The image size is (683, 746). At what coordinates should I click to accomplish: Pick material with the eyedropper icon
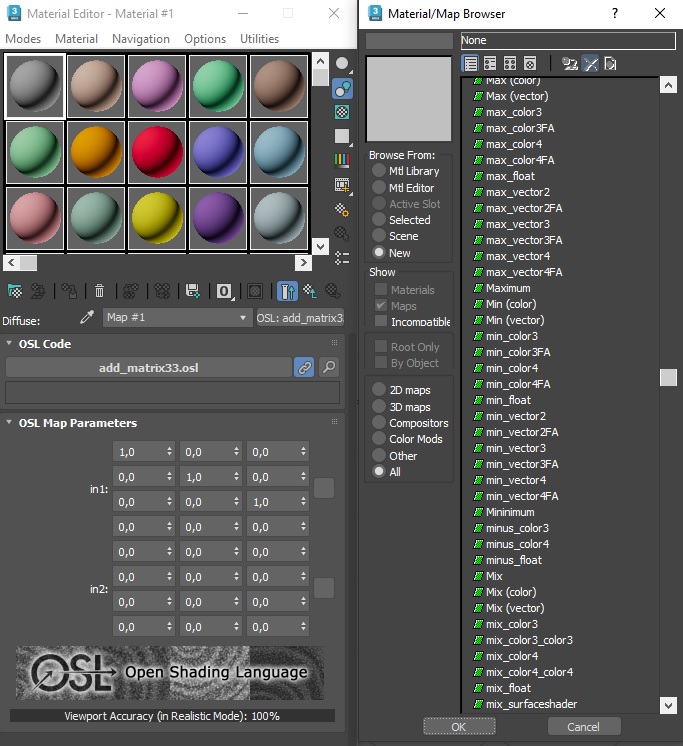click(87, 317)
